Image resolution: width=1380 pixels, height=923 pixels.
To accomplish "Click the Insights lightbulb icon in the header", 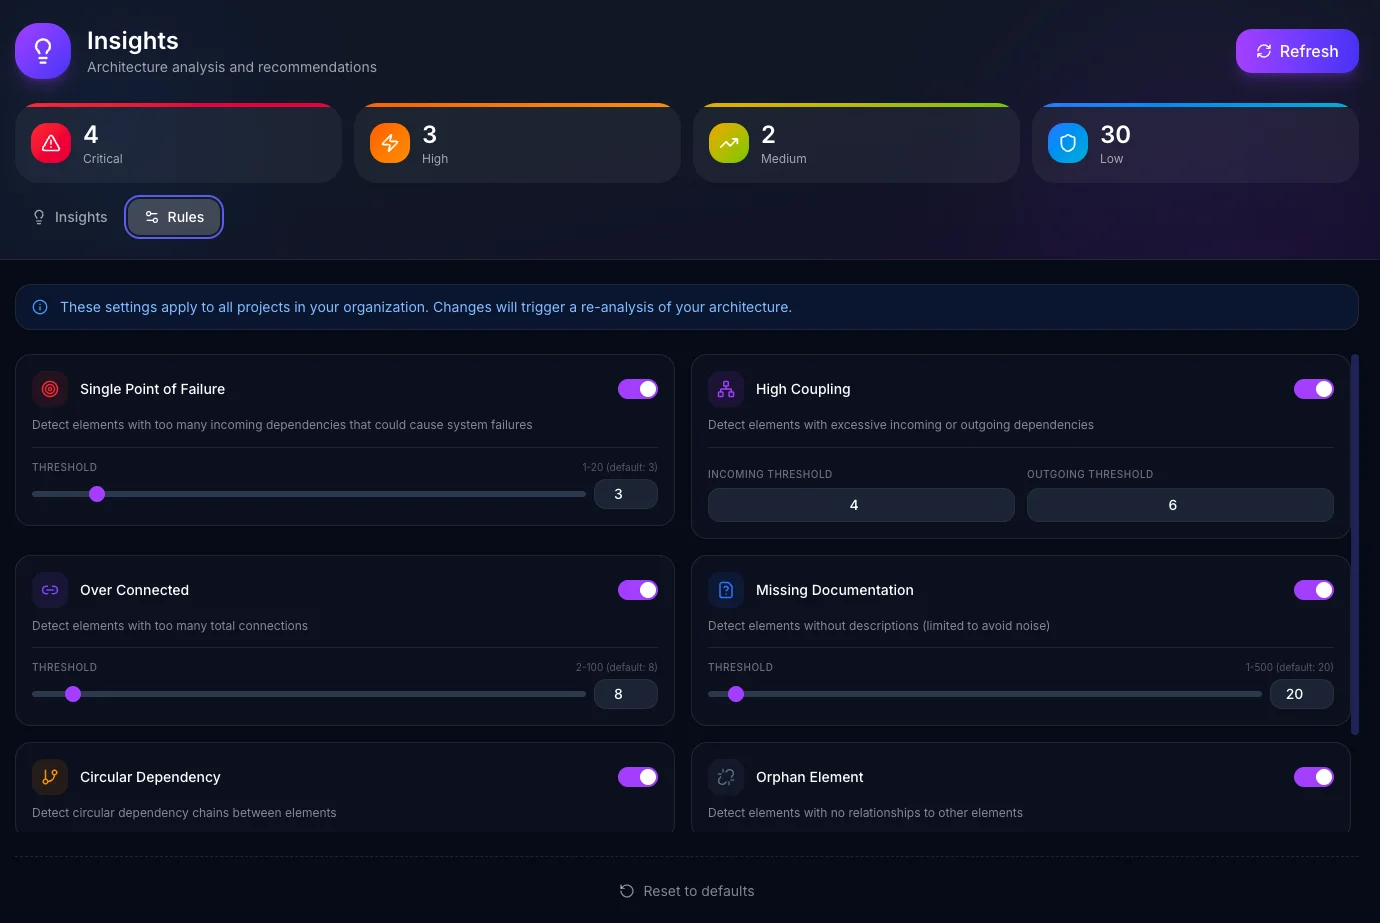I will pos(42,50).
